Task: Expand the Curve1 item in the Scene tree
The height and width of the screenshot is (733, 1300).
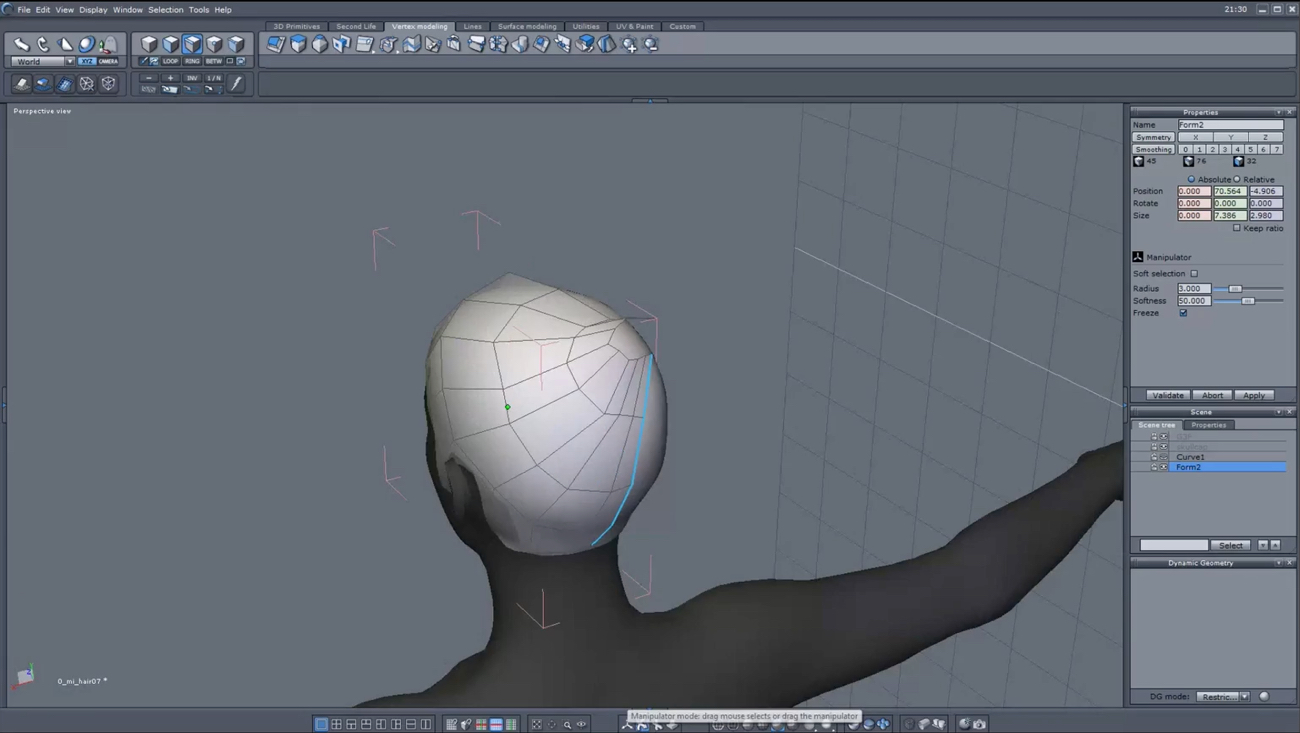Action: coord(1152,457)
